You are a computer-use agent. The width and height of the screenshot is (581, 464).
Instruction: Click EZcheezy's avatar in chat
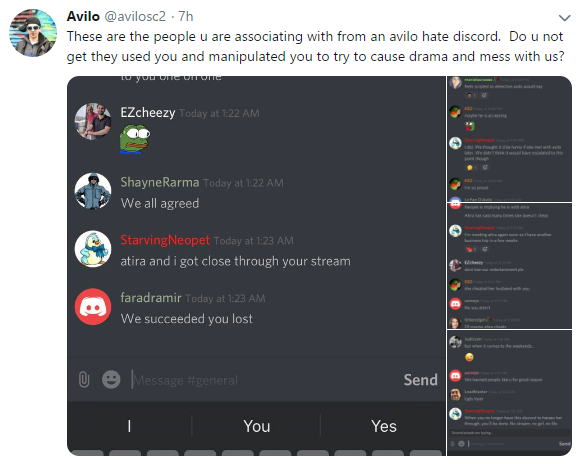[x=93, y=121]
